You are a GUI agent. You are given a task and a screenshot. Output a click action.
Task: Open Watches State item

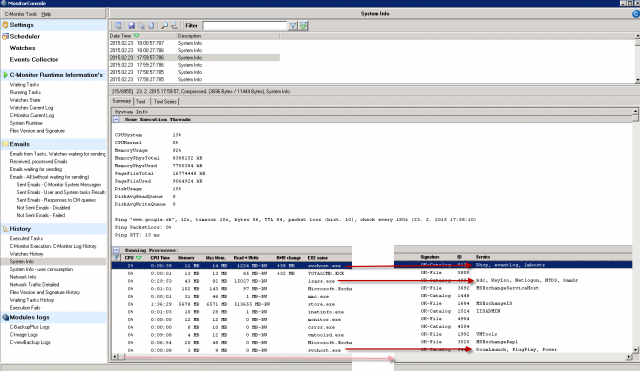(25, 100)
